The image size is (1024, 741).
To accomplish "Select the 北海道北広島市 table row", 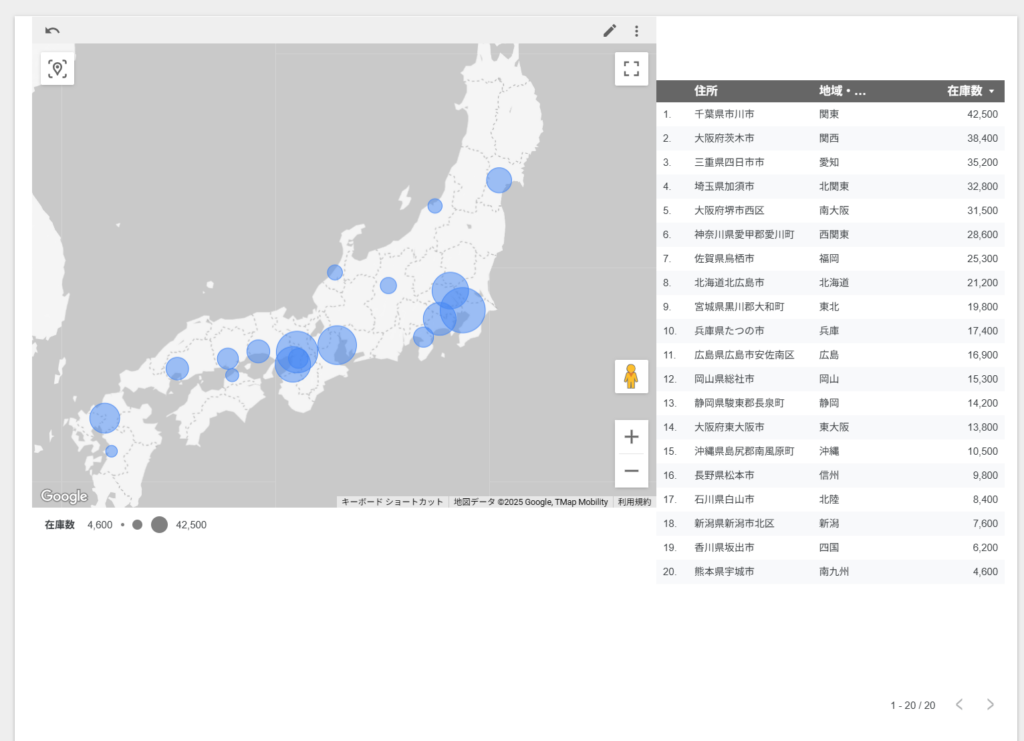I will pos(830,283).
